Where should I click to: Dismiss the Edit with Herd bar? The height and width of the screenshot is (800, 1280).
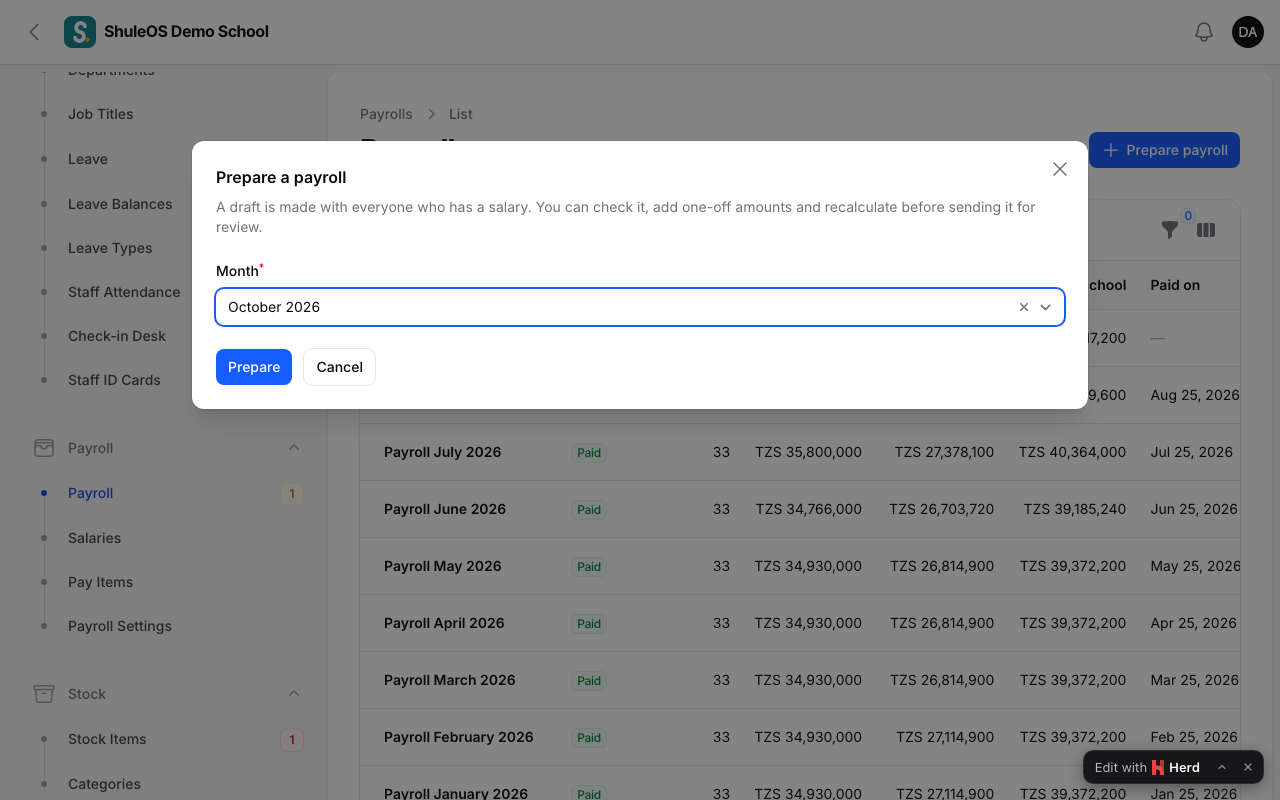tap(1248, 767)
